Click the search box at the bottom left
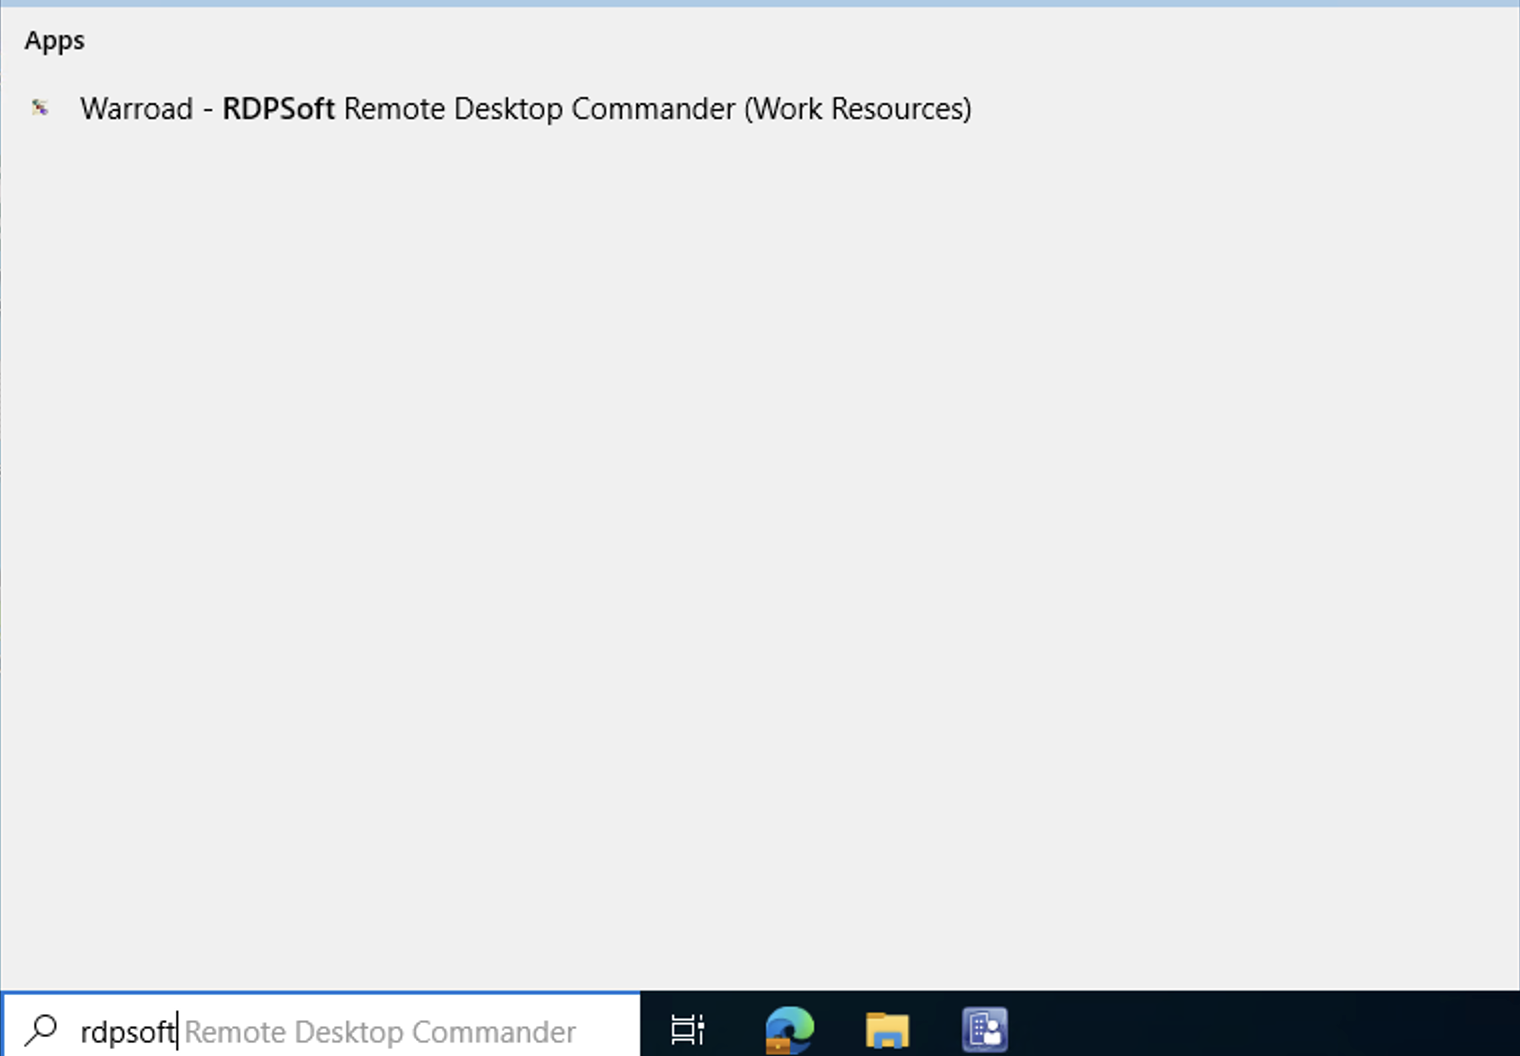This screenshot has height=1056, width=1520. pyautogui.click(x=300, y=1030)
